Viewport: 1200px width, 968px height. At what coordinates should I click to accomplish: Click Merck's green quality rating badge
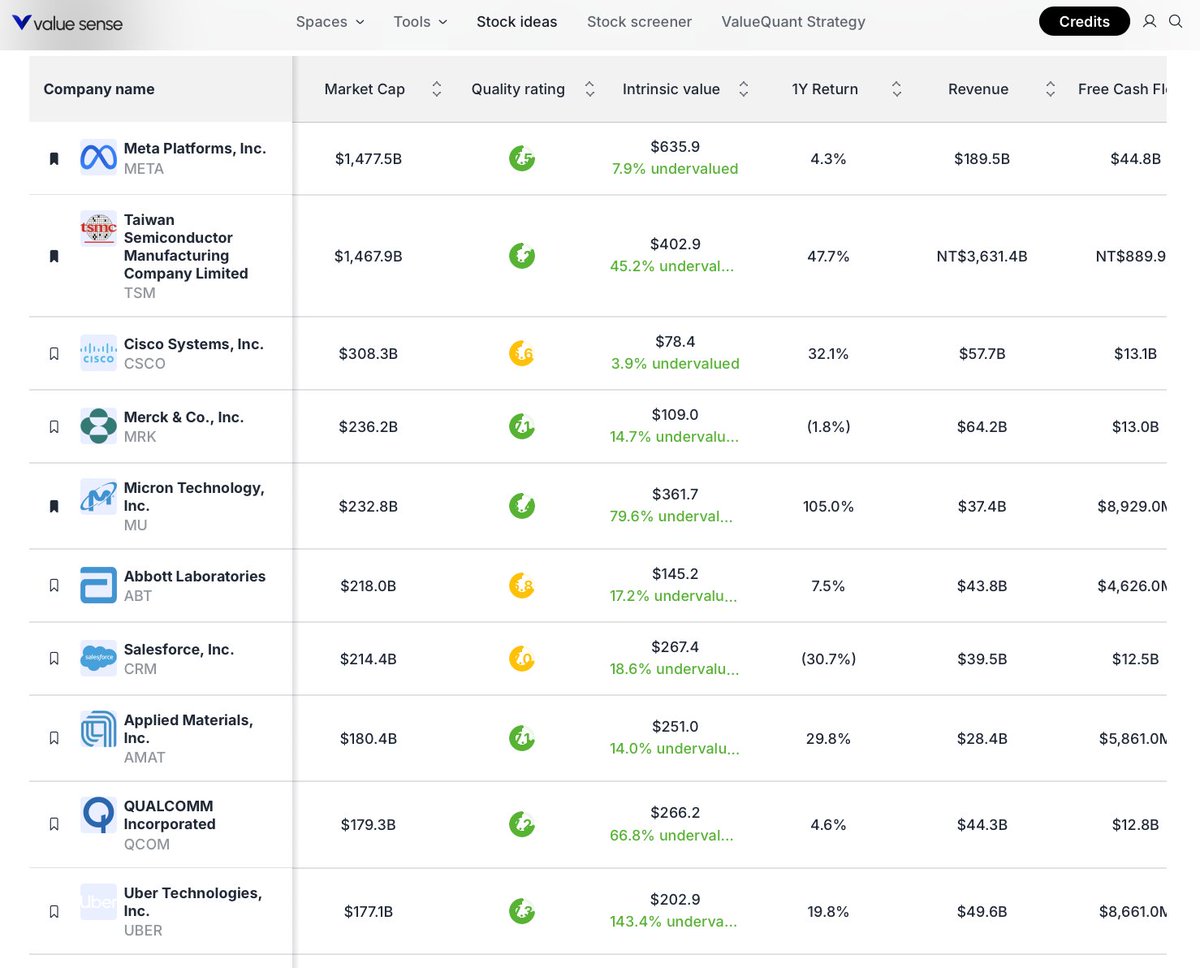pos(521,426)
